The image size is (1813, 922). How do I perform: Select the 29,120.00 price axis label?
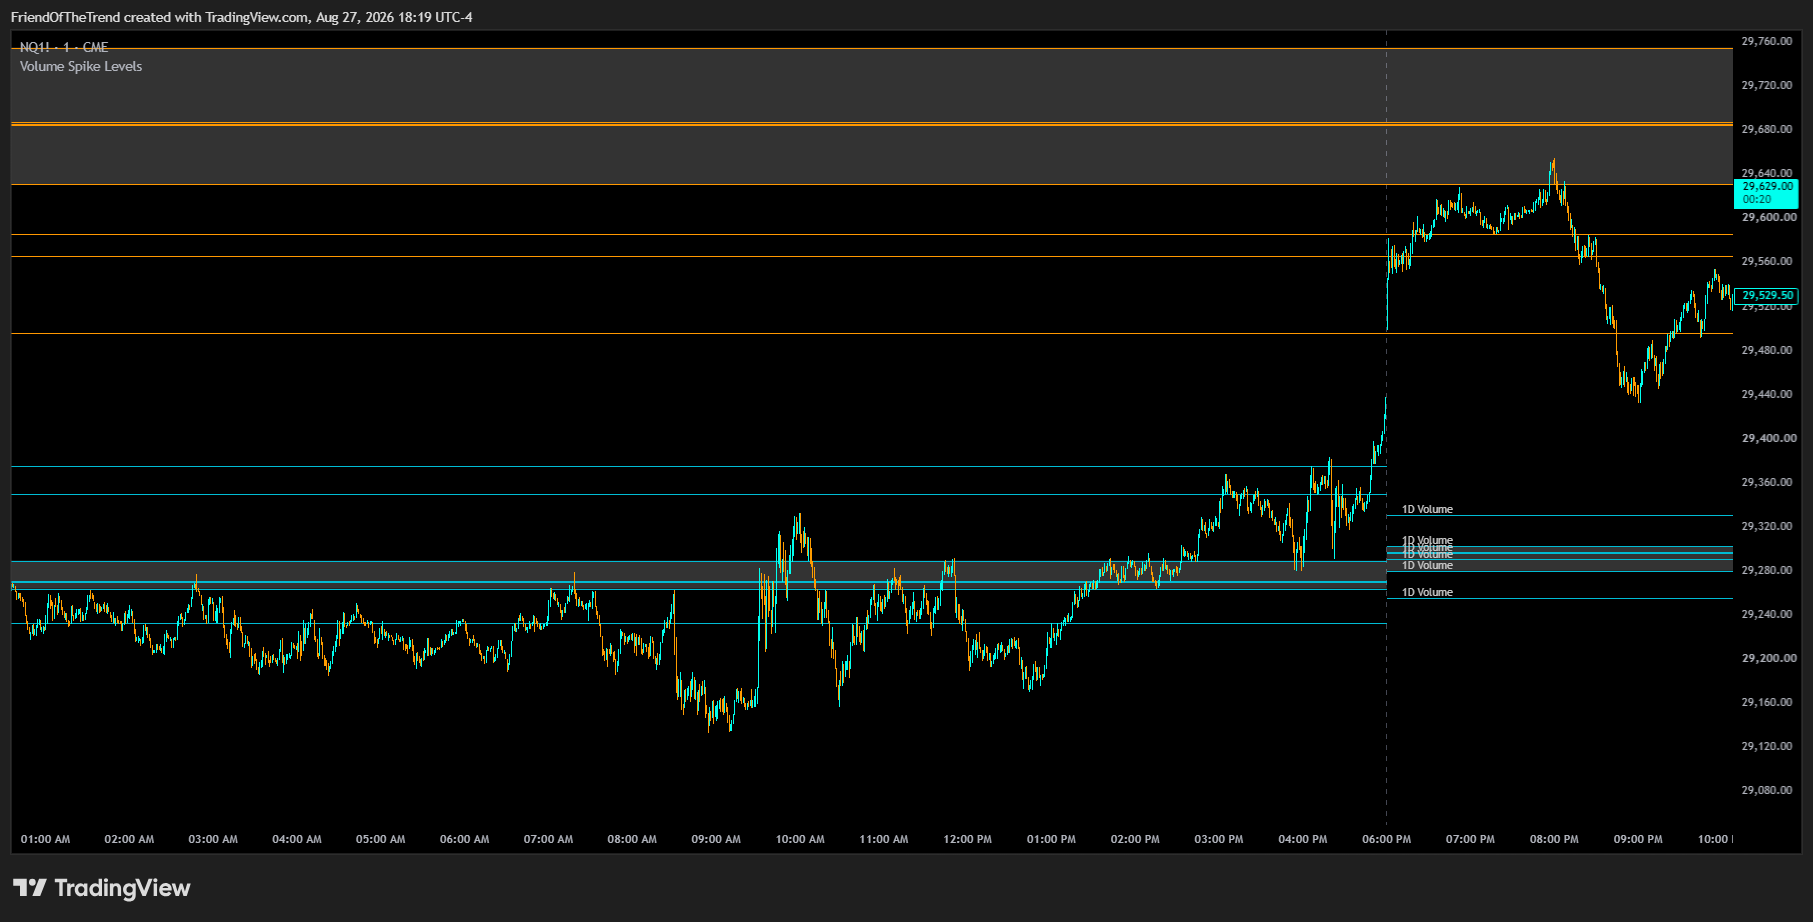tap(1767, 746)
